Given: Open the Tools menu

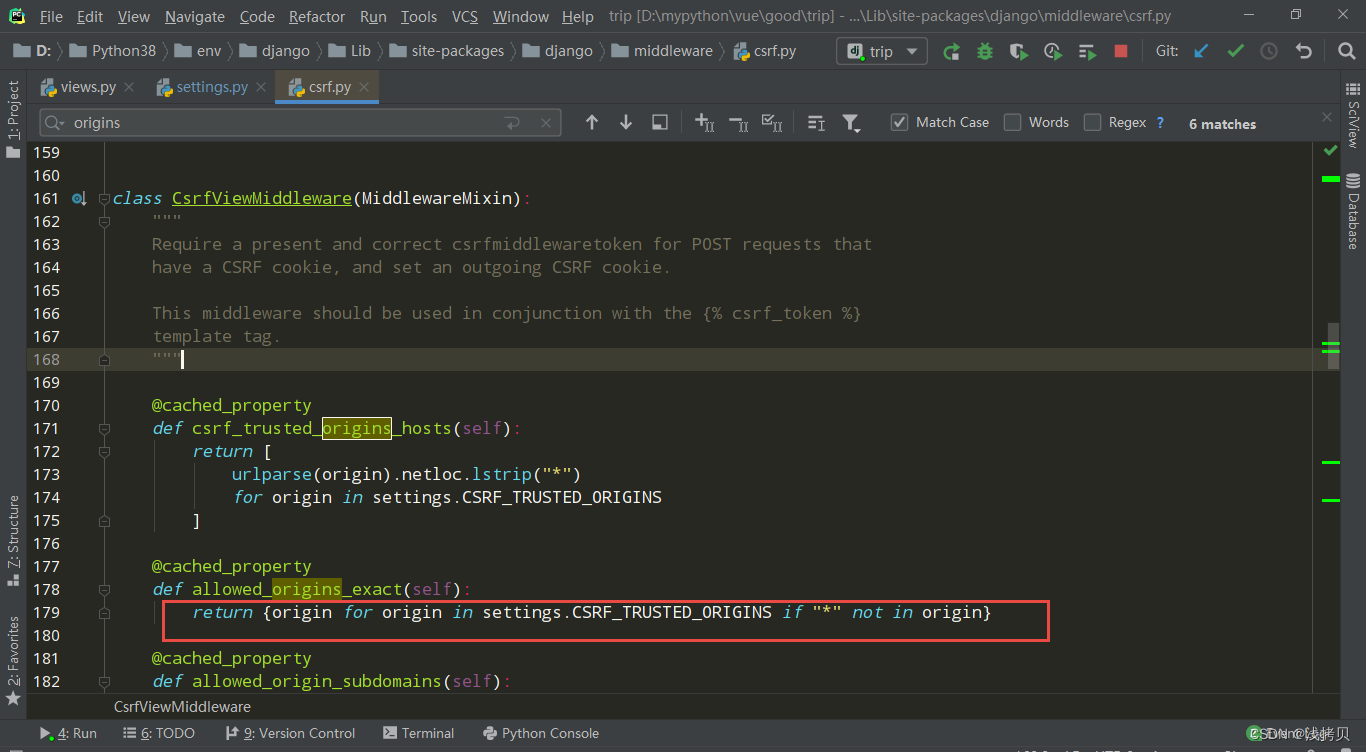Looking at the screenshot, I should [419, 16].
